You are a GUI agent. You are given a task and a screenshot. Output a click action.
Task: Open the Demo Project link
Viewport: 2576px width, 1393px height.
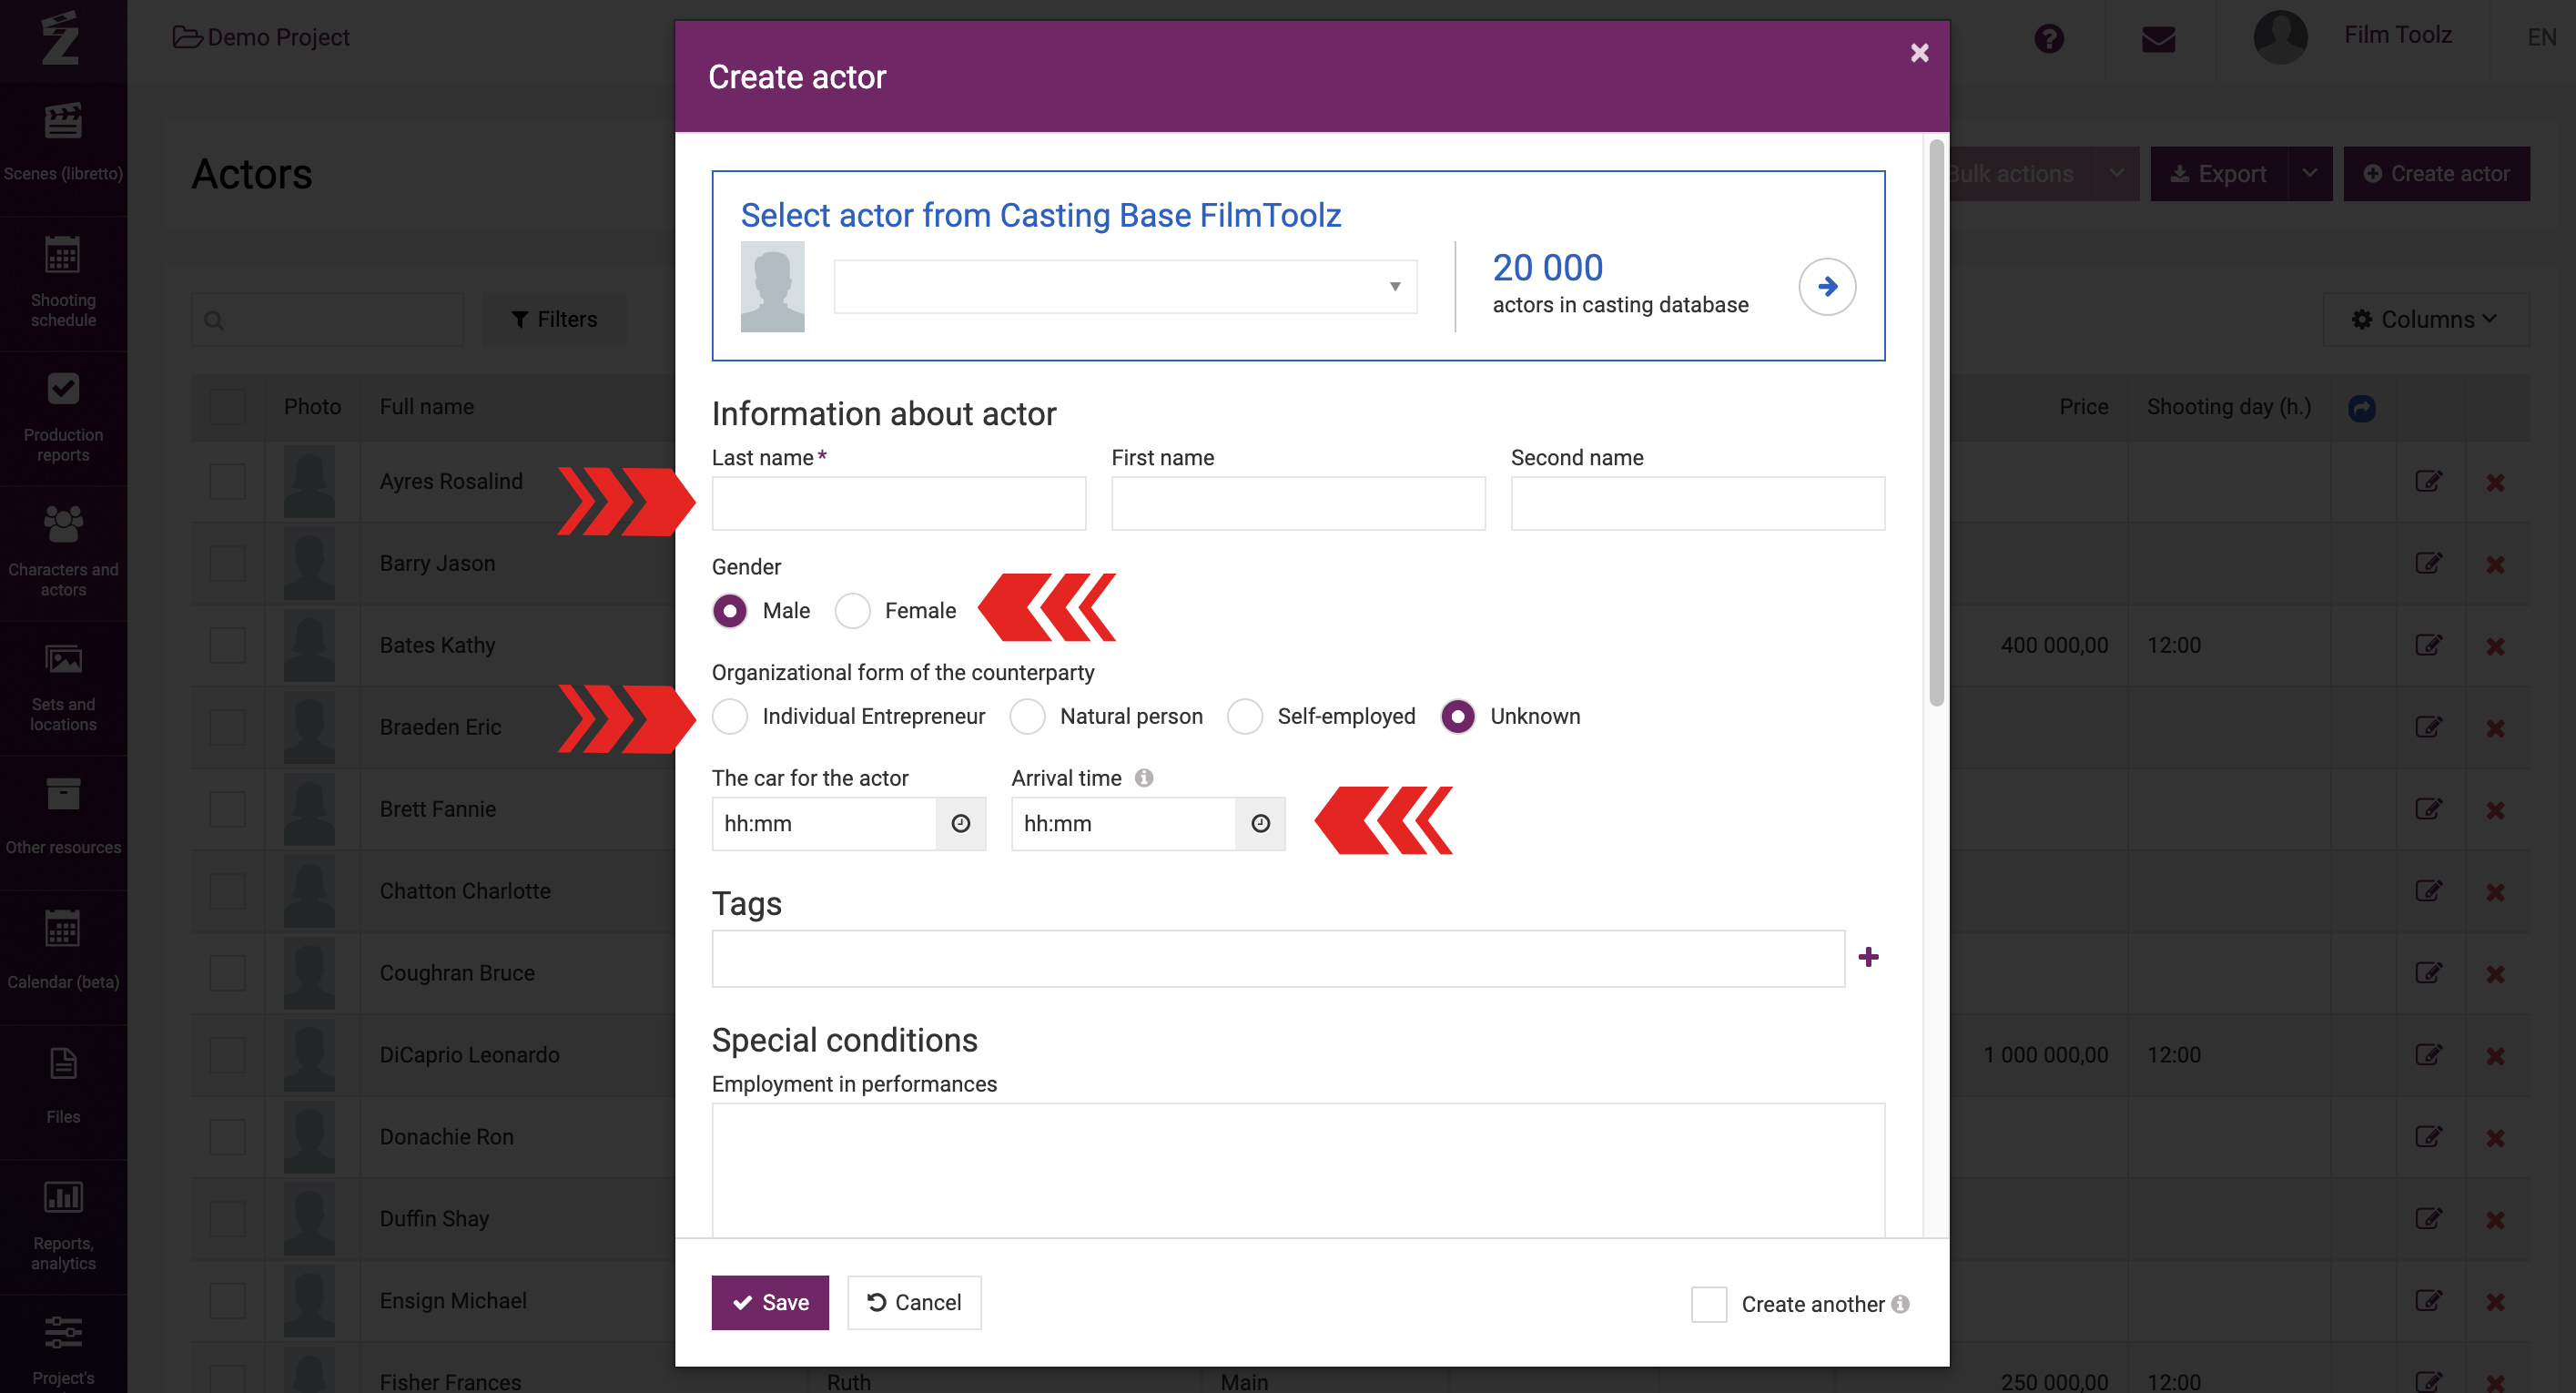click(261, 38)
